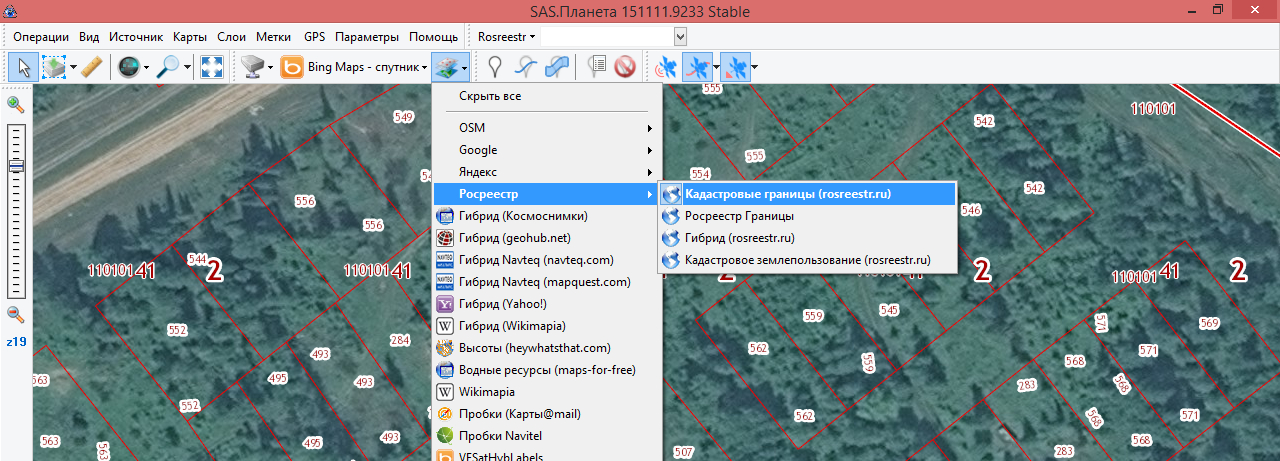The height and width of the screenshot is (461, 1280).
Task: Click the zoom in magnifier above slider
Action: click(16, 105)
